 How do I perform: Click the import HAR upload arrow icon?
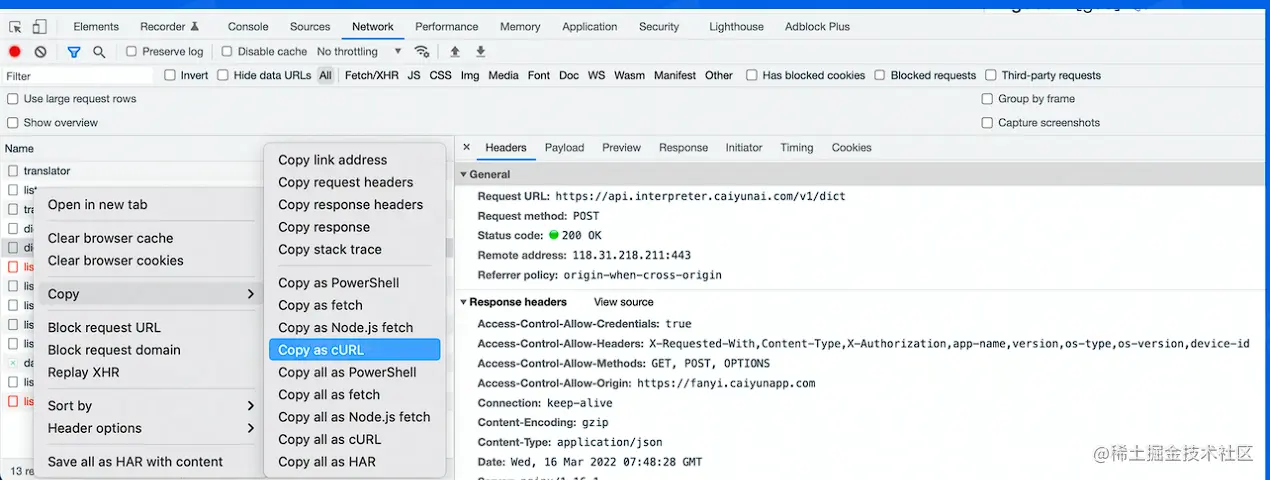pyautogui.click(x=455, y=52)
